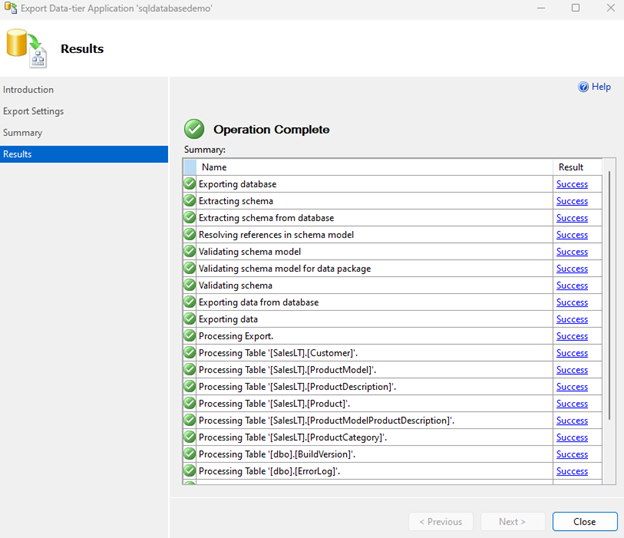Open the Success link for Exporting data
The width and height of the screenshot is (624, 538).
tap(572, 319)
